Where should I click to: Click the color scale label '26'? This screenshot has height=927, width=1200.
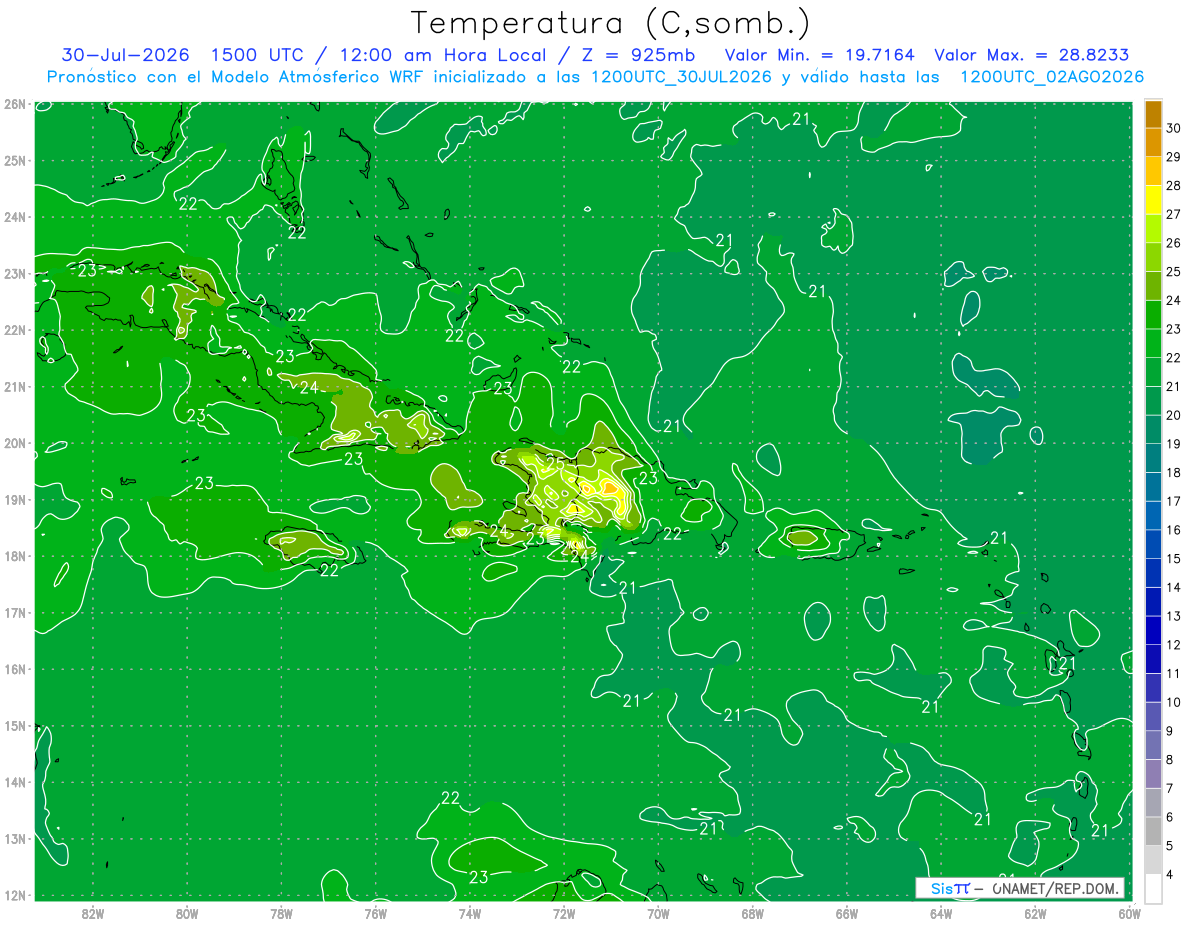pos(1174,243)
